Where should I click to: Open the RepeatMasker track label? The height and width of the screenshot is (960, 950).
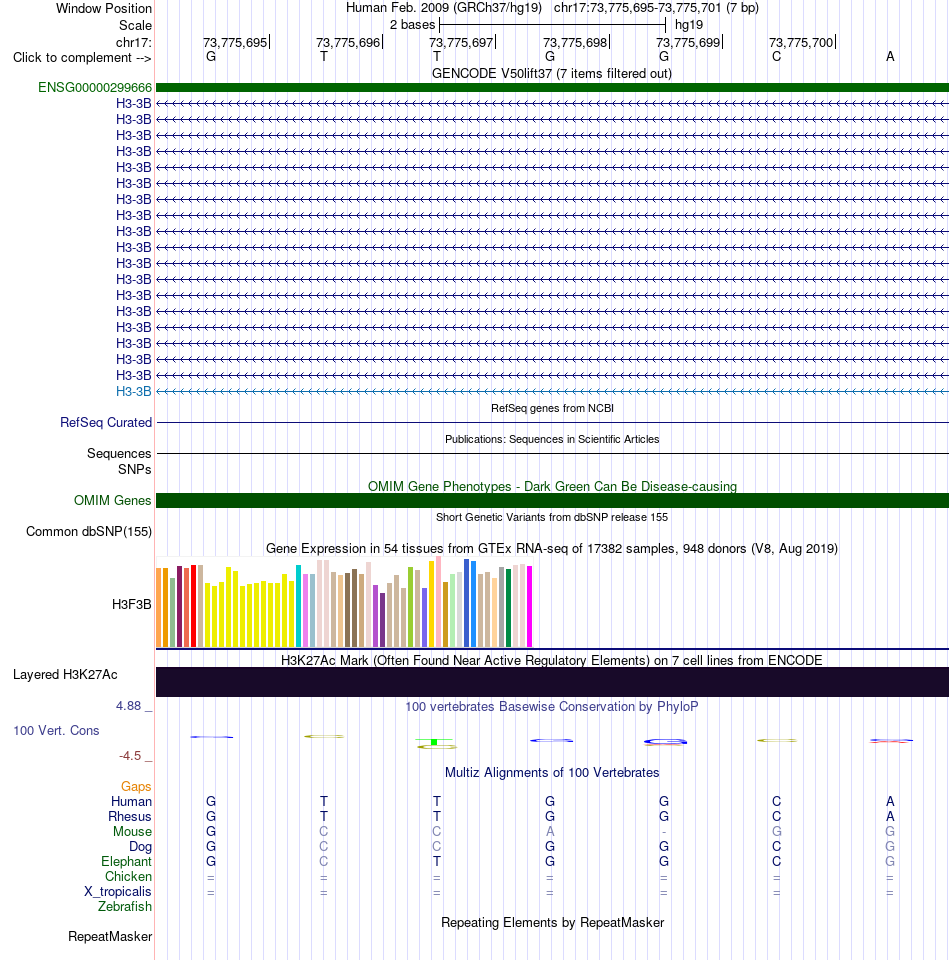110,936
